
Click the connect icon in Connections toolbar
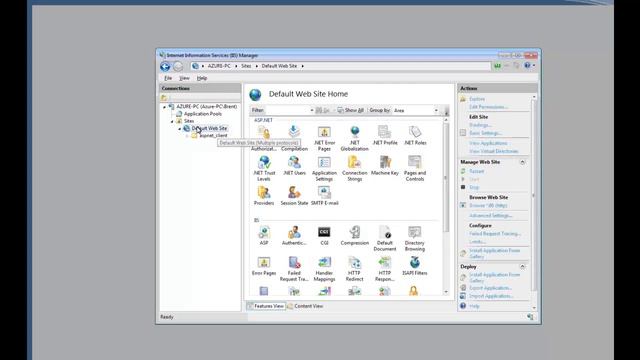pyautogui.click(x=164, y=98)
